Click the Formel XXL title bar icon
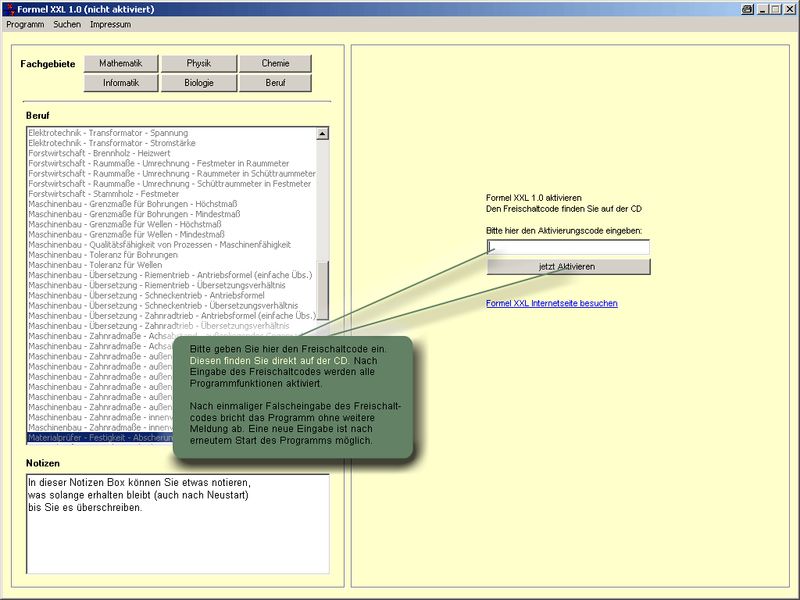The width and height of the screenshot is (800, 600). pyautogui.click(x=8, y=8)
